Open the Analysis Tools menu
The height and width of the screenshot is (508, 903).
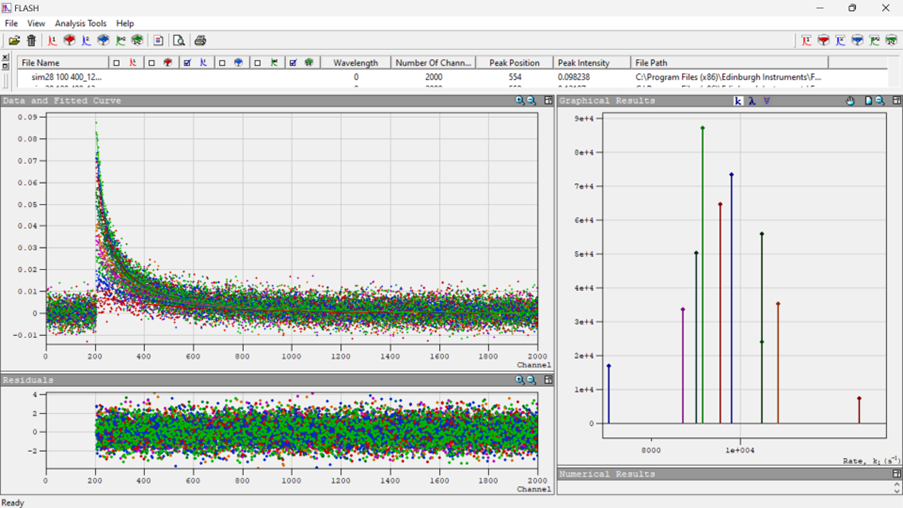pos(81,24)
